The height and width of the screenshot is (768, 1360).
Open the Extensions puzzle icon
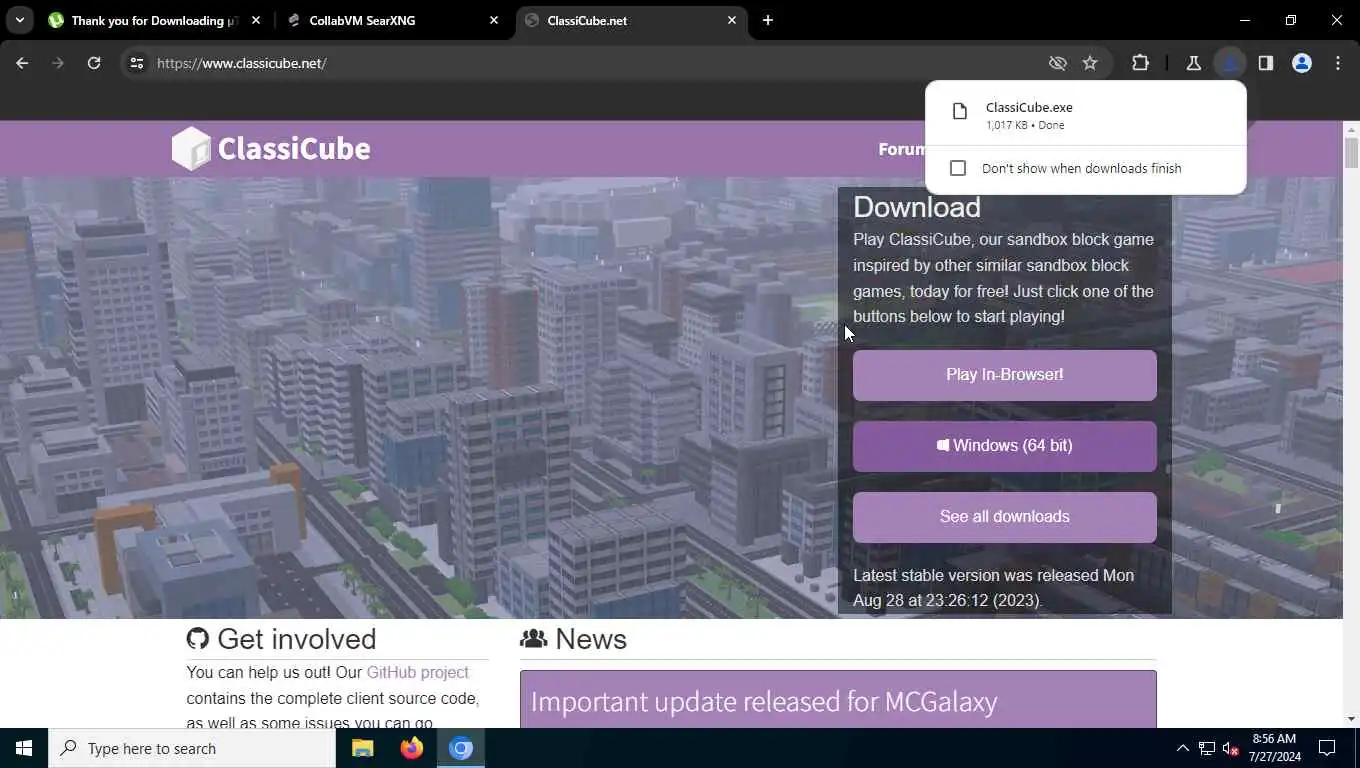[1140, 63]
